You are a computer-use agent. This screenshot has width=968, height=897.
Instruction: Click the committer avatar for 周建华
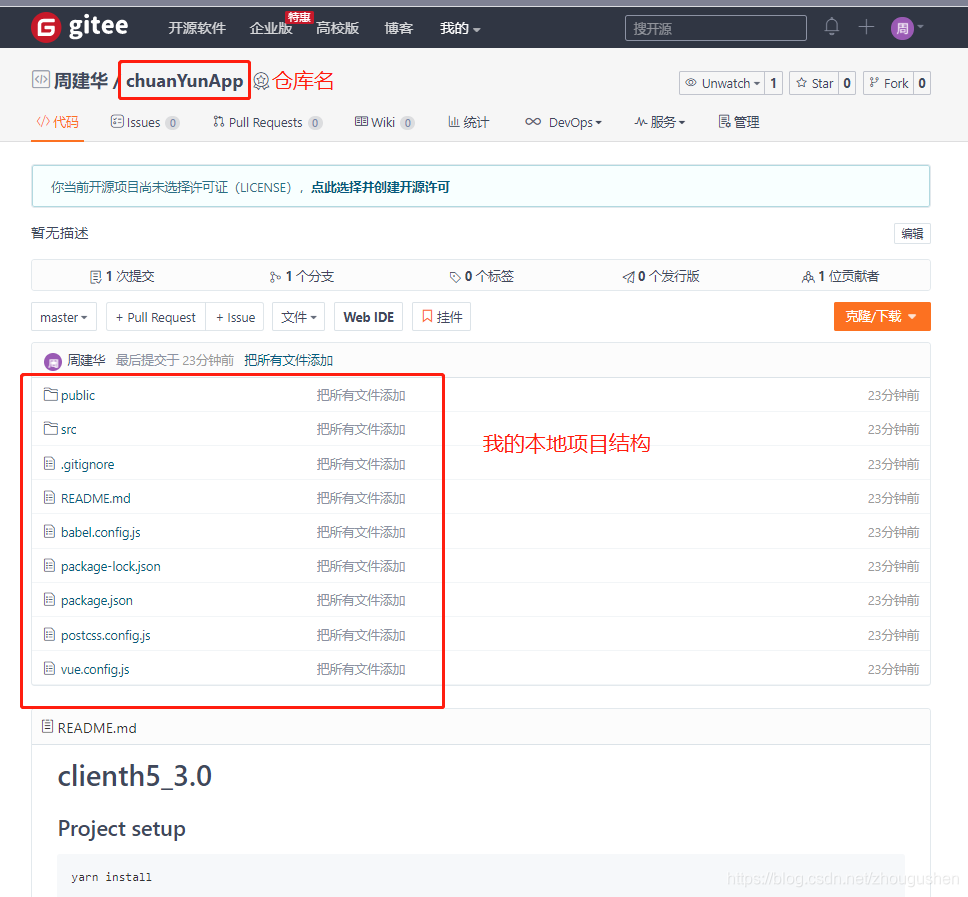(x=53, y=361)
